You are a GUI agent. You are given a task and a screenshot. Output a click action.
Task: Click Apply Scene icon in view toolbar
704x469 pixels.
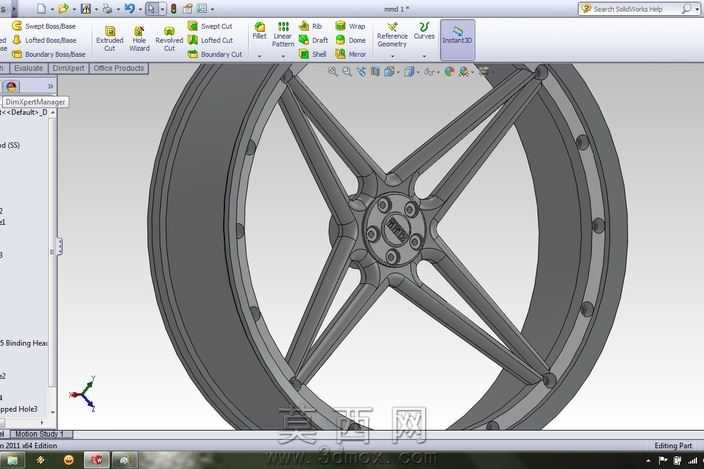464,71
